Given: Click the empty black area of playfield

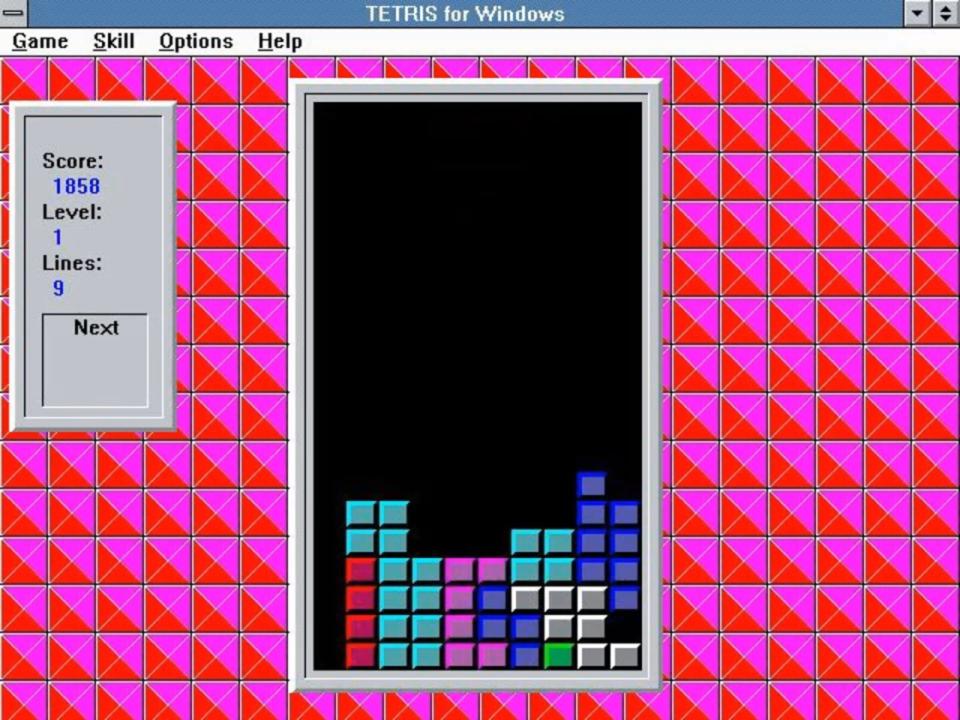Looking at the screenshot, I should (477, 300).
